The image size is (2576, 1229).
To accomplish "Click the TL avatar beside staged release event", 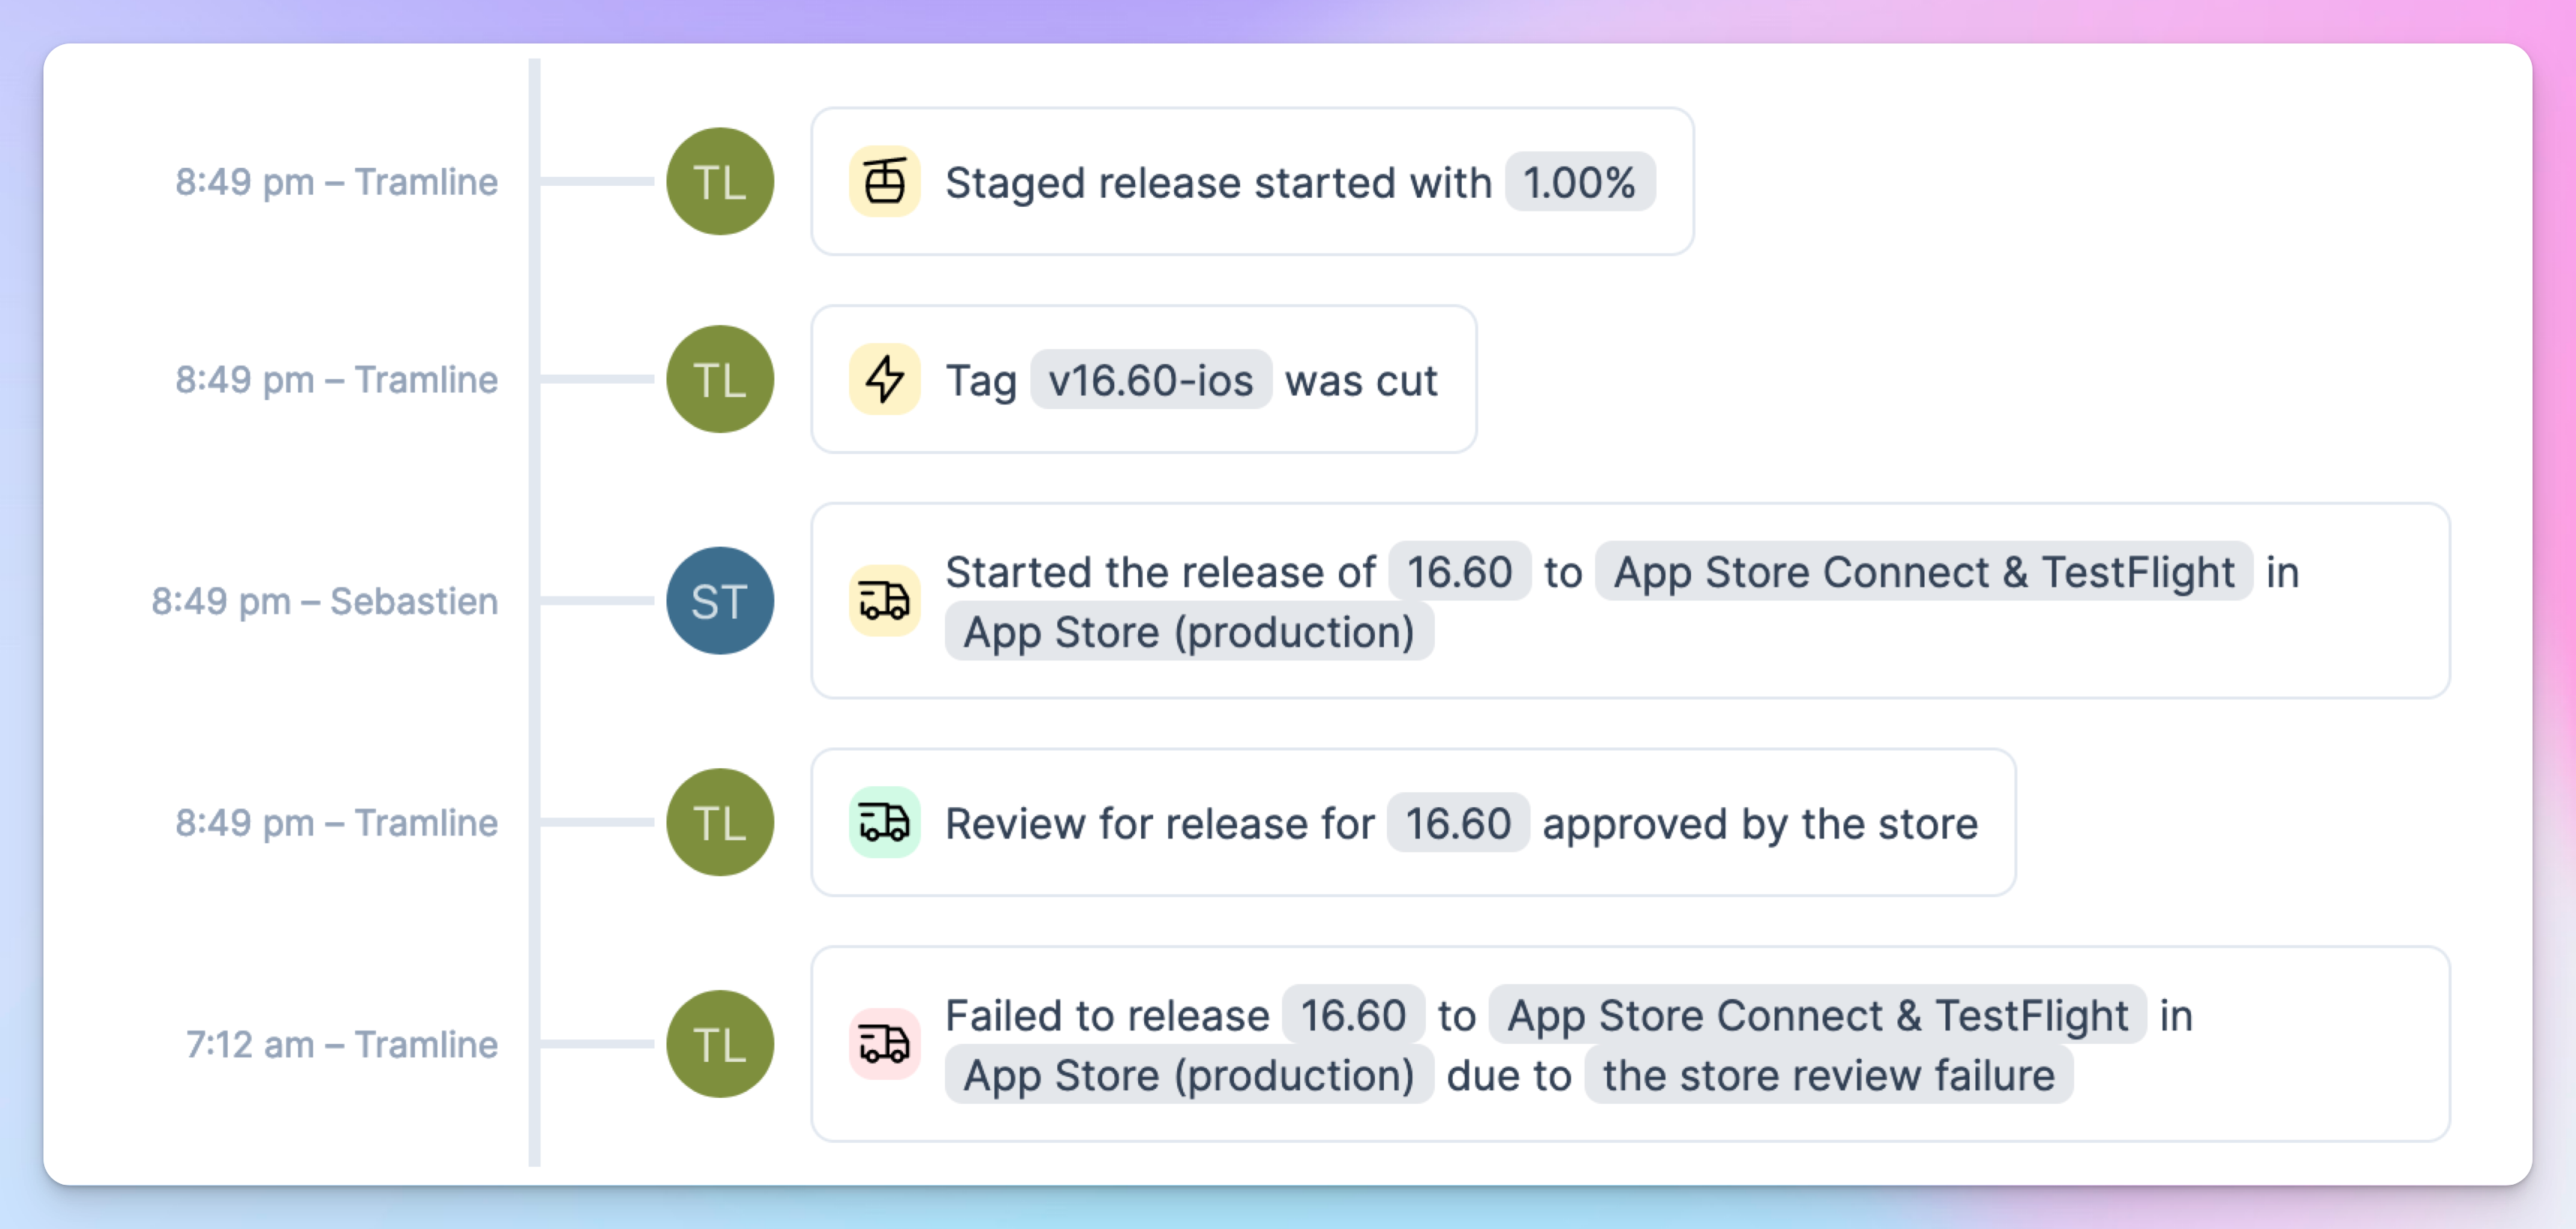I will [x=720, y=182].
